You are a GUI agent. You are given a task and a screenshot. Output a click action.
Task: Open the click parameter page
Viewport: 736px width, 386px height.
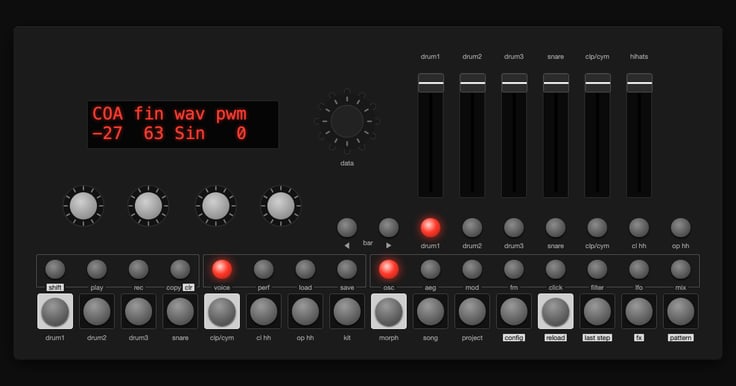(x=556, y=270)
